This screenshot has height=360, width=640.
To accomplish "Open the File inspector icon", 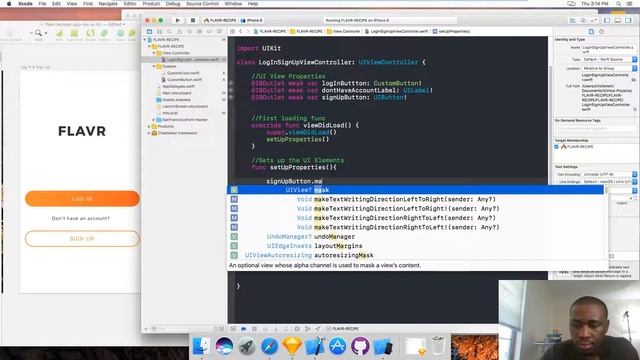I will 591,31.
